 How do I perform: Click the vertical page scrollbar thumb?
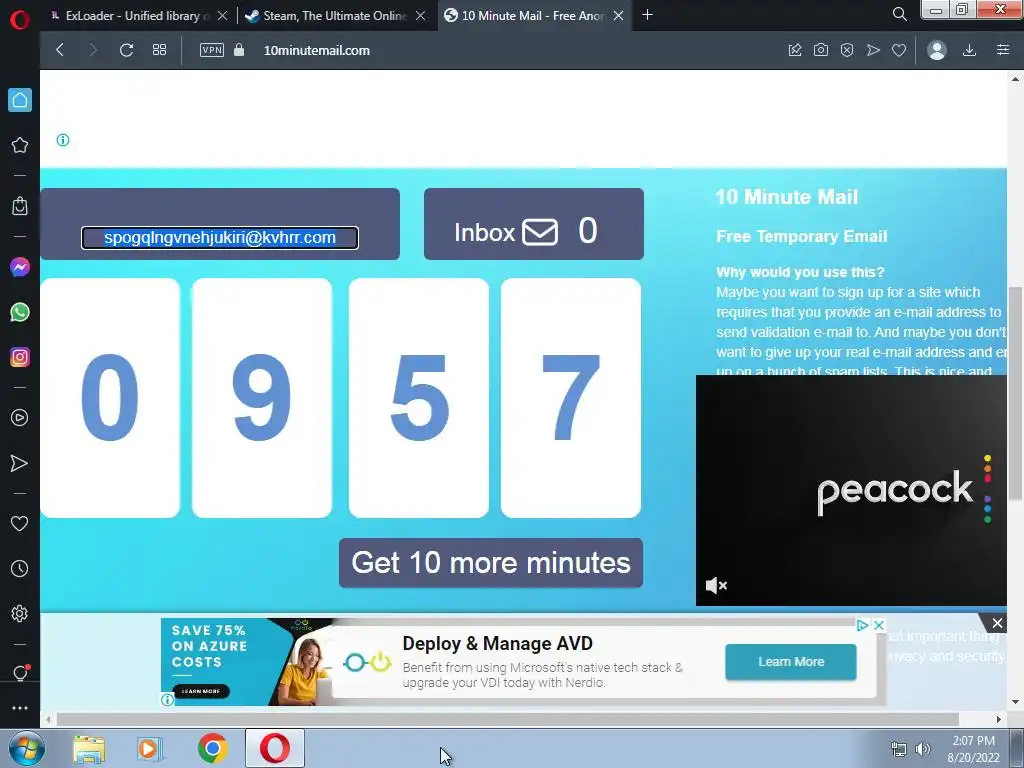tap(1015, 393)
